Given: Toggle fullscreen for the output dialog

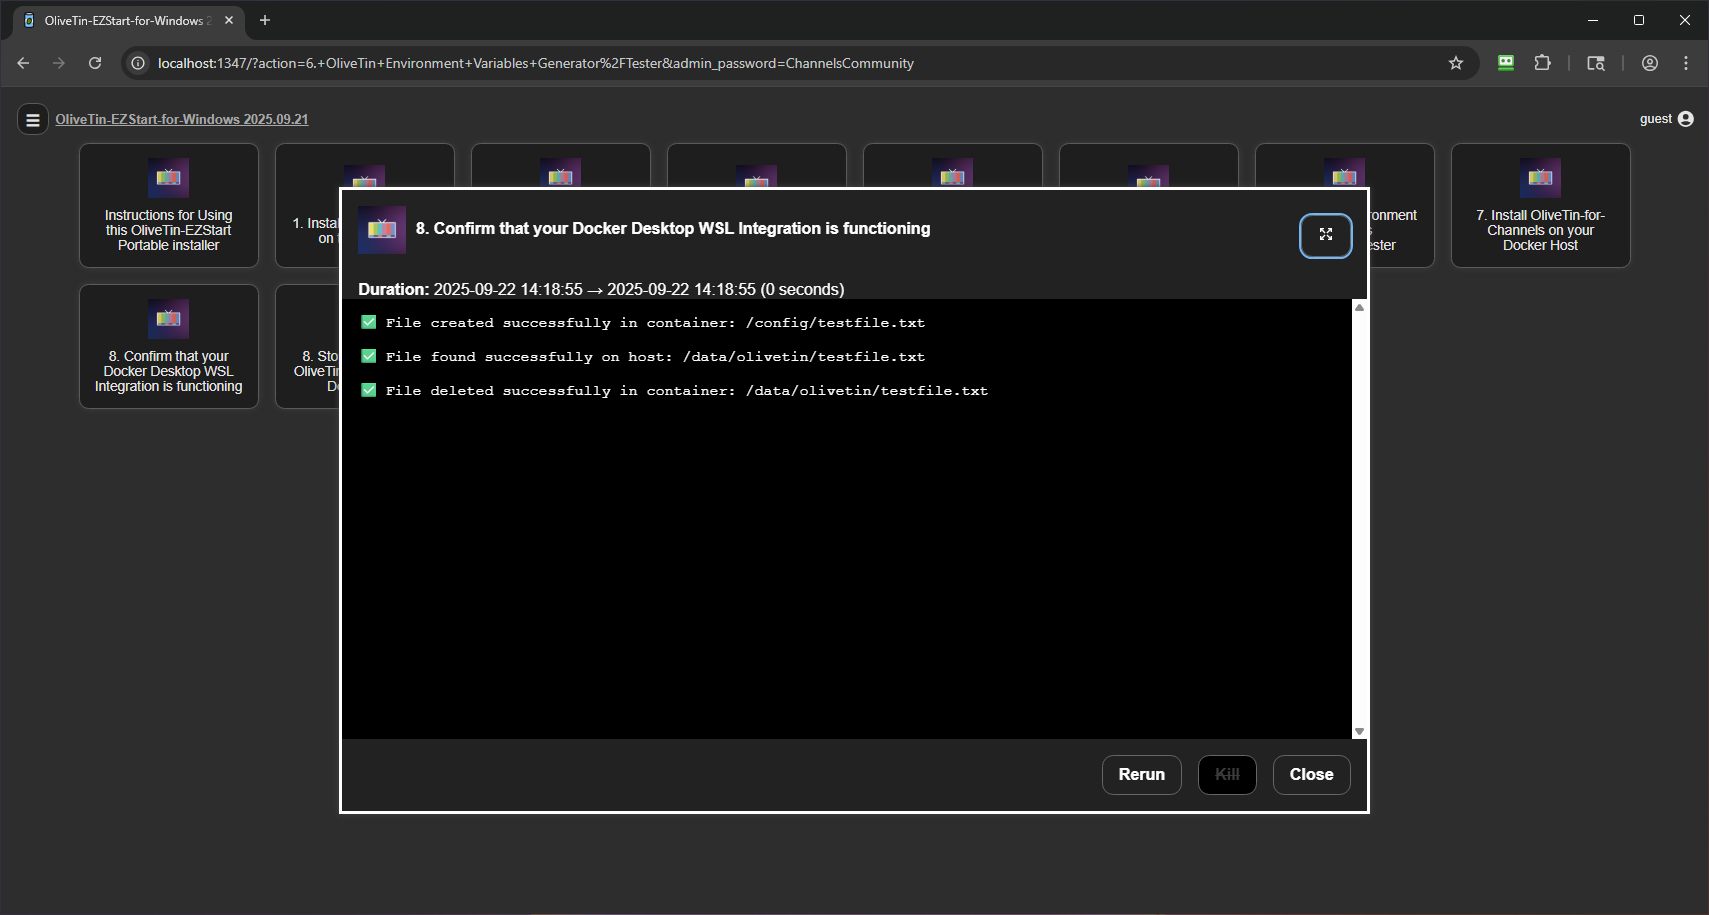Looking at the screenshot, I should [1325, 235].
